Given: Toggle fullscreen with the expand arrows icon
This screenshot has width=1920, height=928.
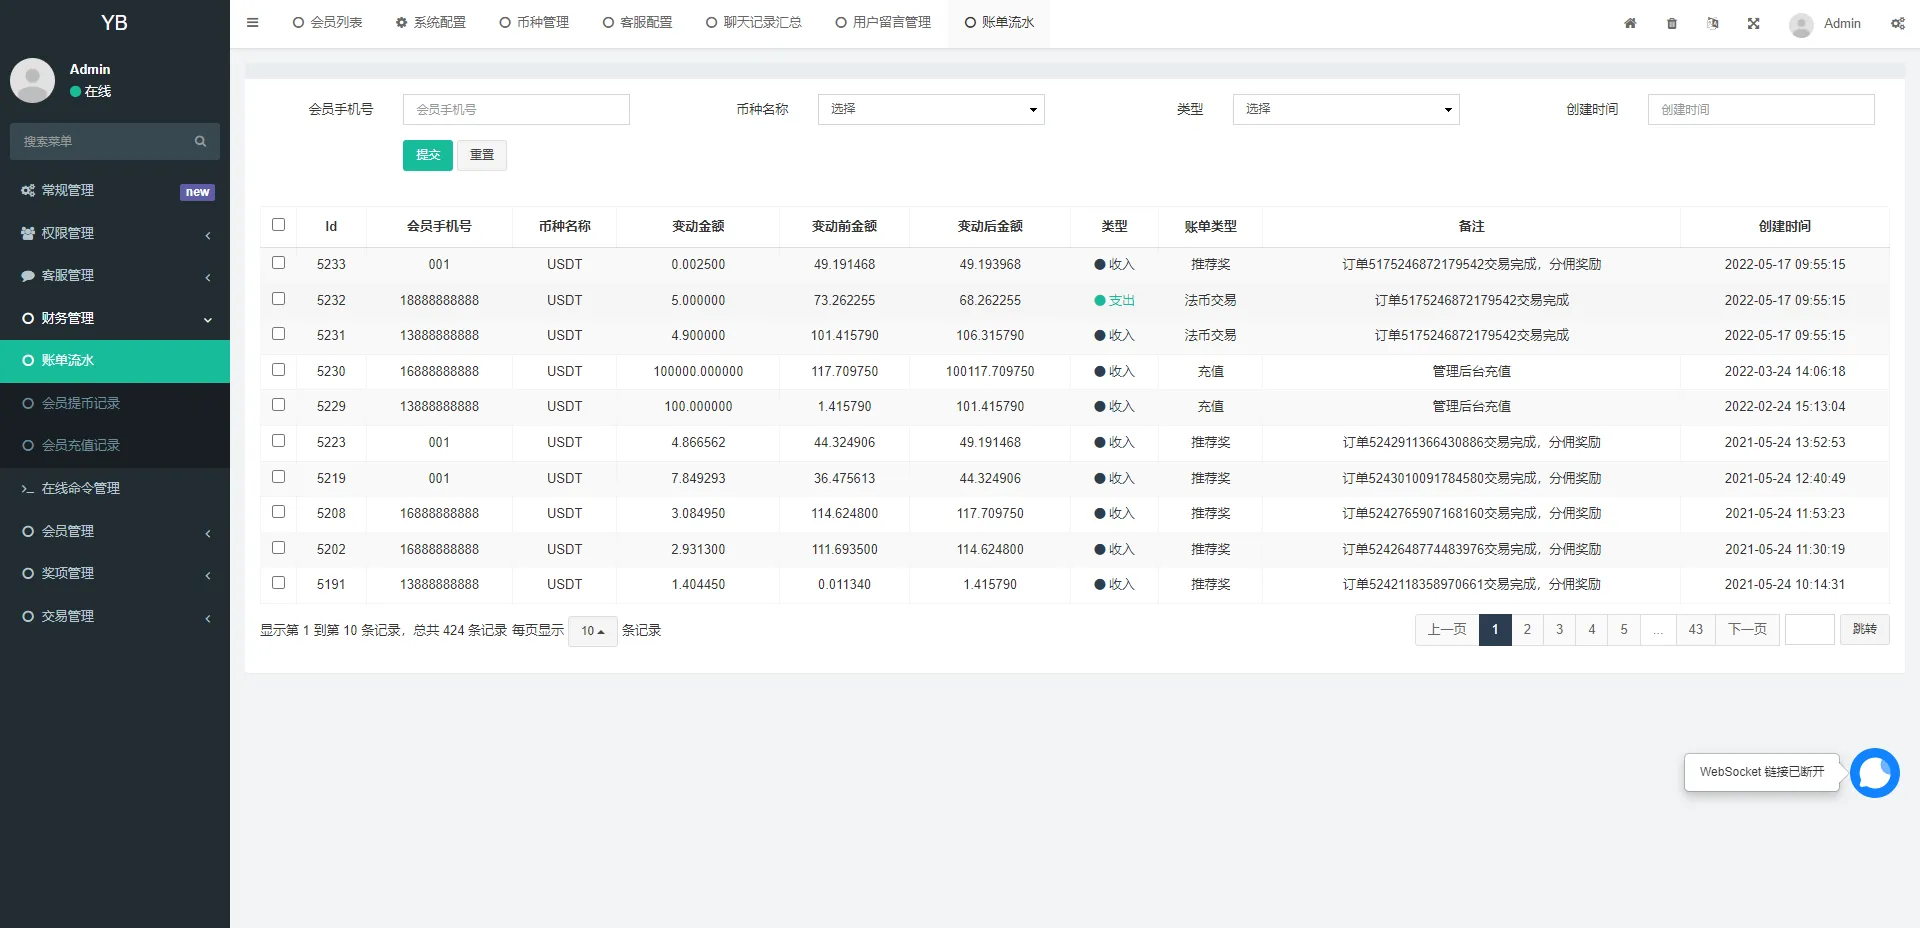Looking at the screenshot, I should click(1753, 23).
